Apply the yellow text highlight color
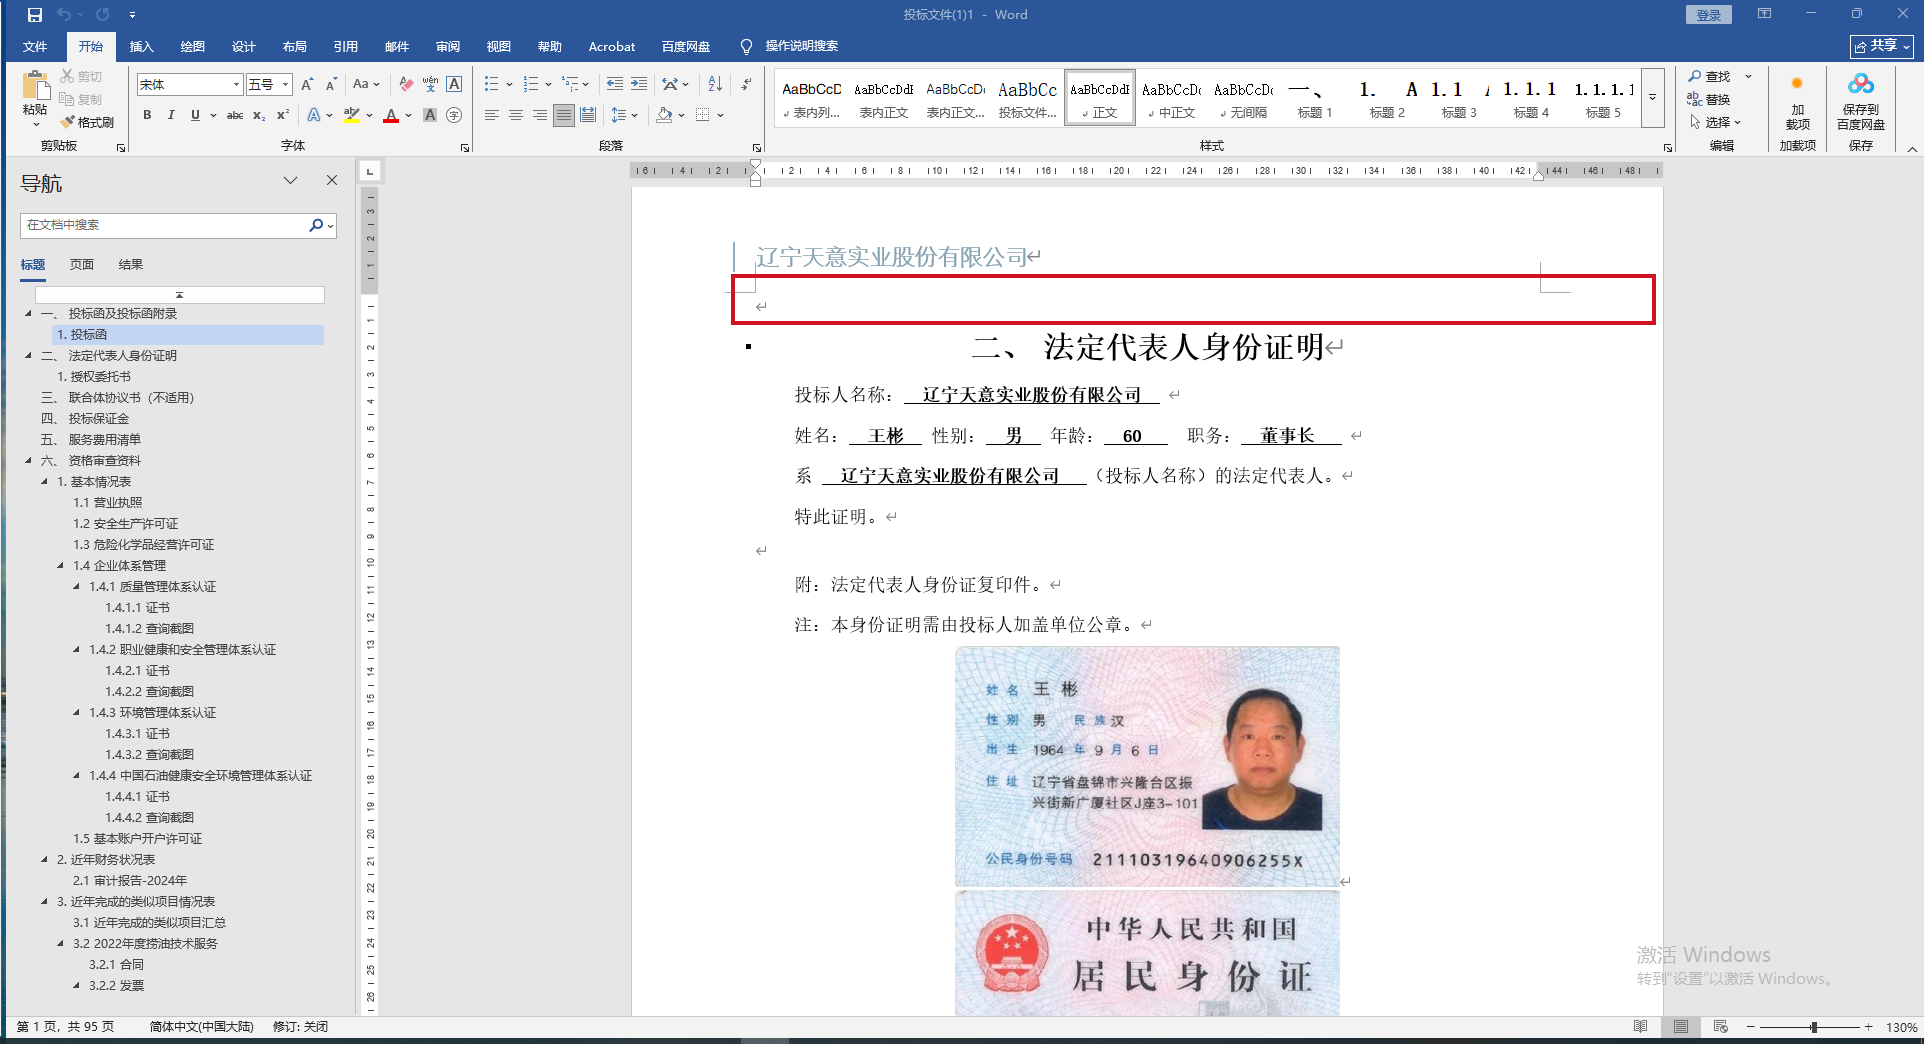 pos(351,115)
